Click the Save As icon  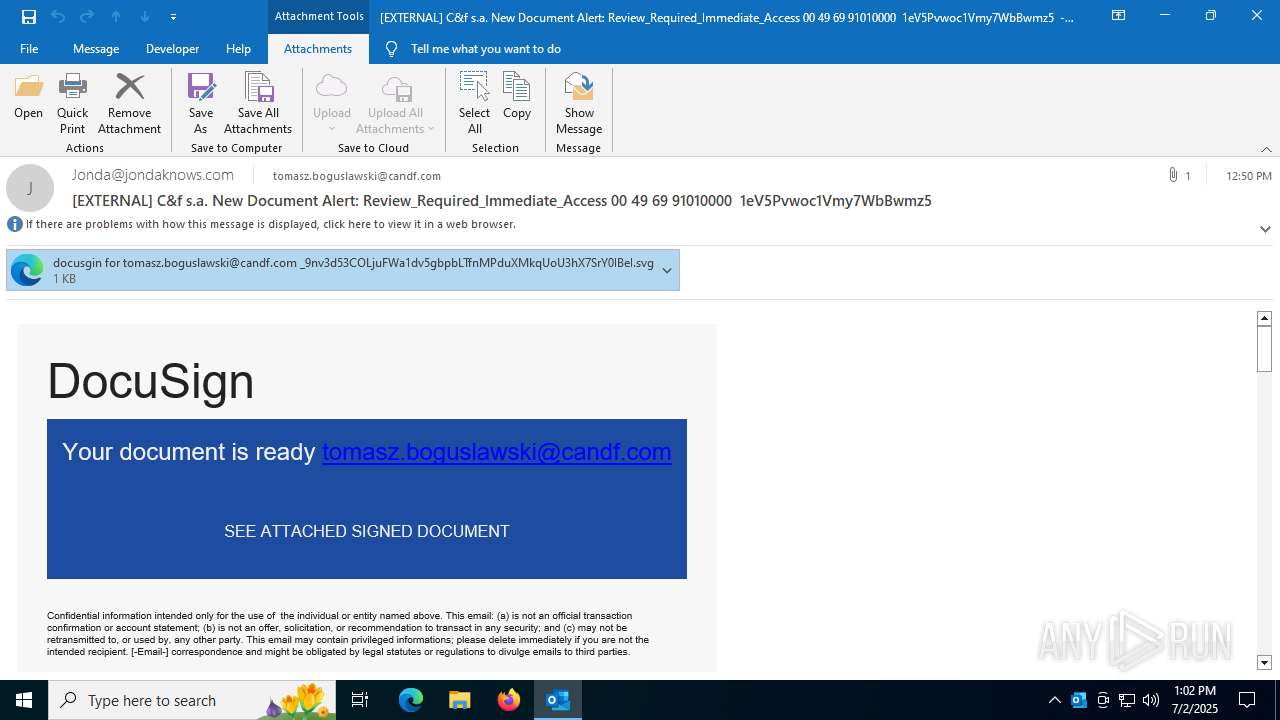click(x=201, y=104)
